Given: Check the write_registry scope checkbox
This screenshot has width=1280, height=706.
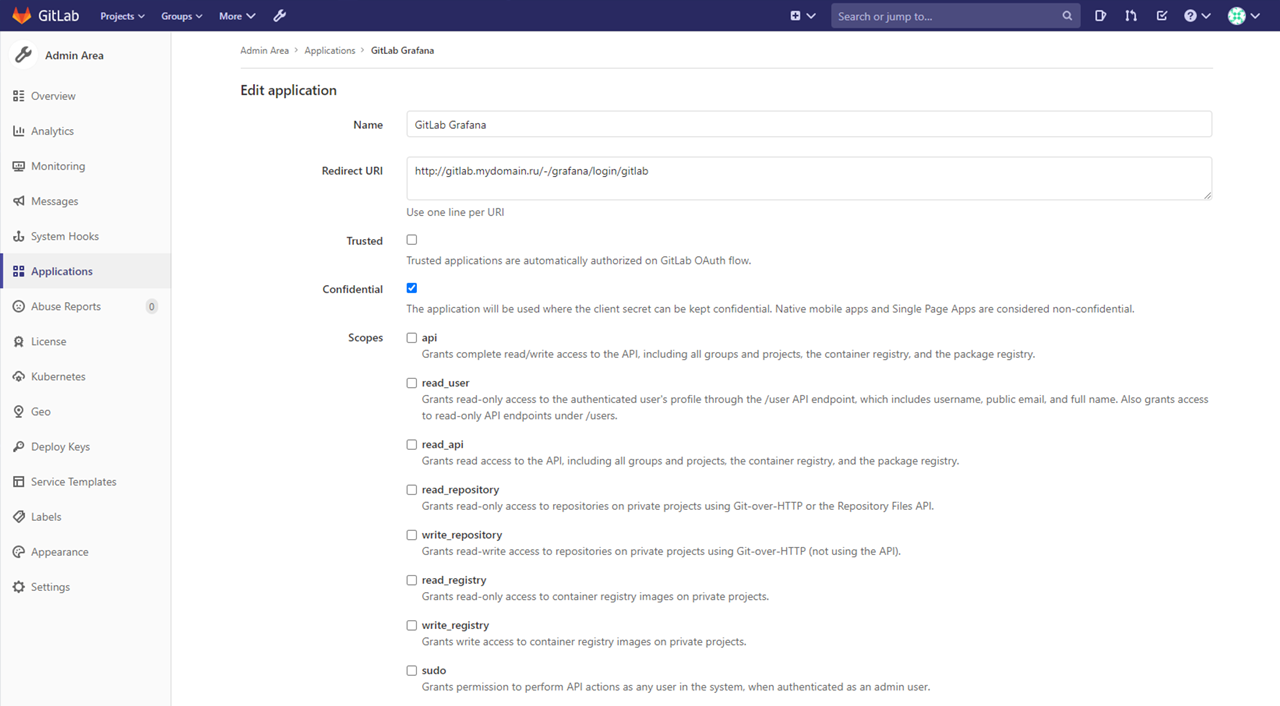Looking at the screenshot, I should point(412,625).
